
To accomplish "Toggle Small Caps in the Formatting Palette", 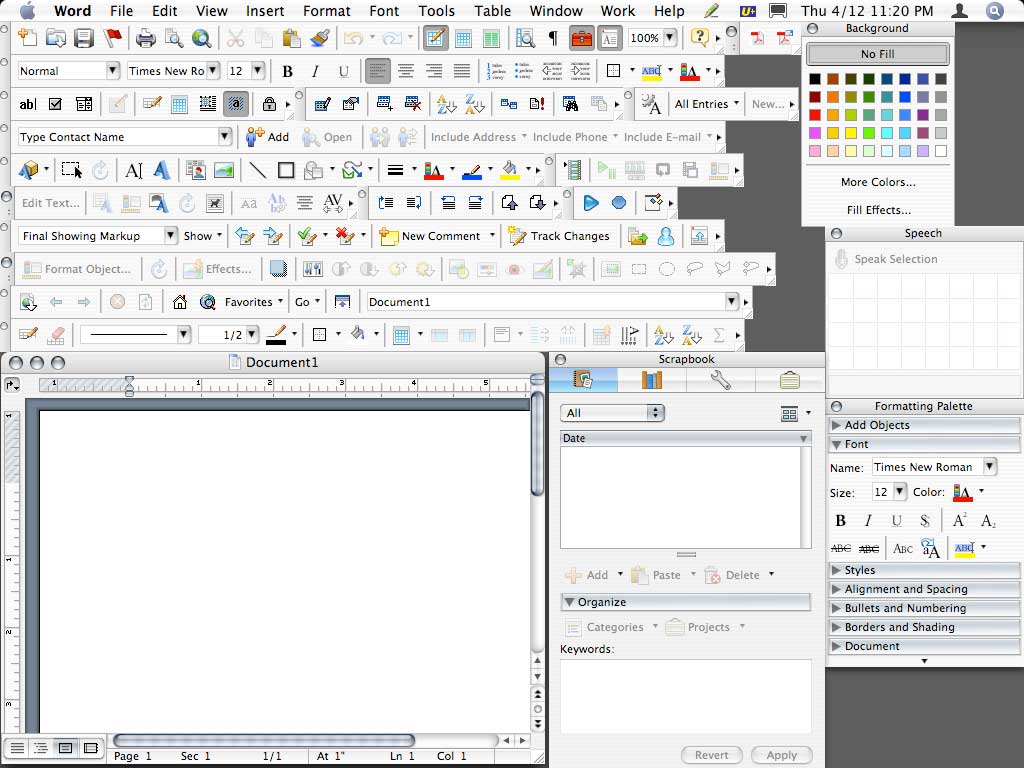I will [x=903, y=549].
